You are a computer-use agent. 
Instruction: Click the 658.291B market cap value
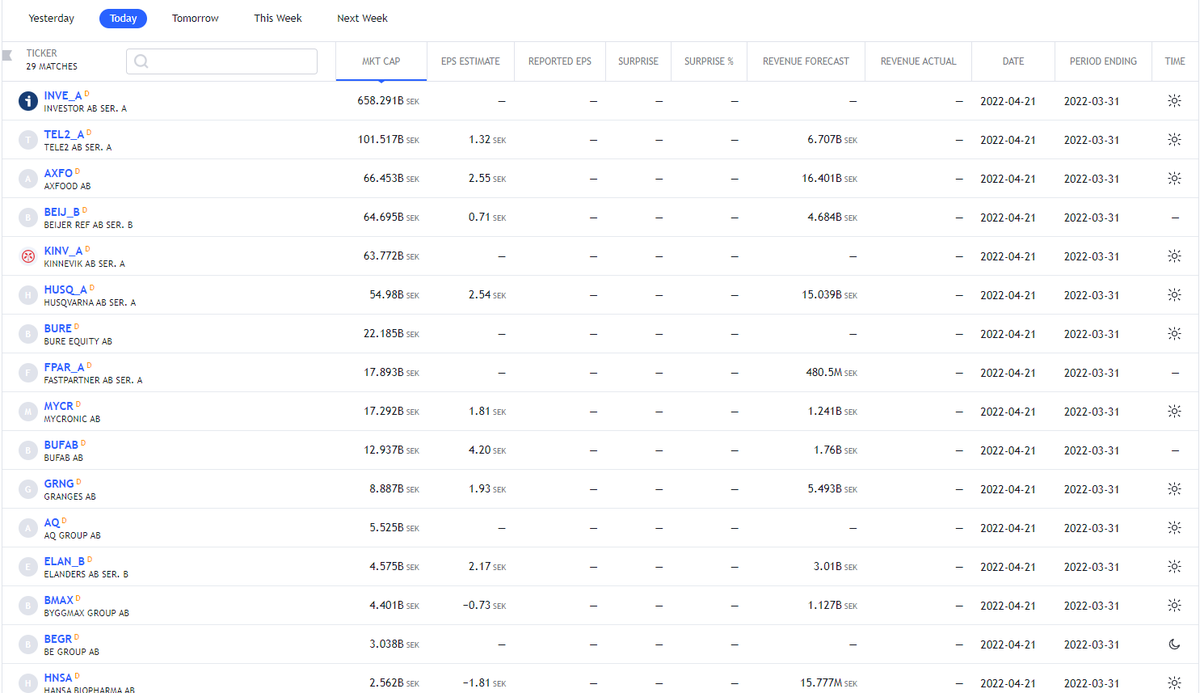(388, 101)
